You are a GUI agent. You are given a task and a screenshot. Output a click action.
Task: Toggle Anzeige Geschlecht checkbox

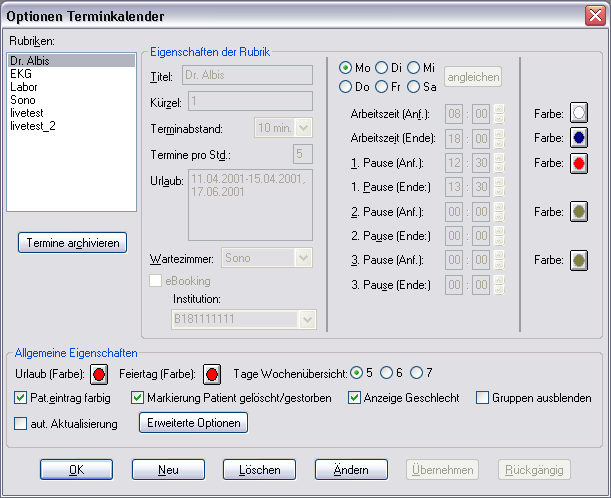354,398
